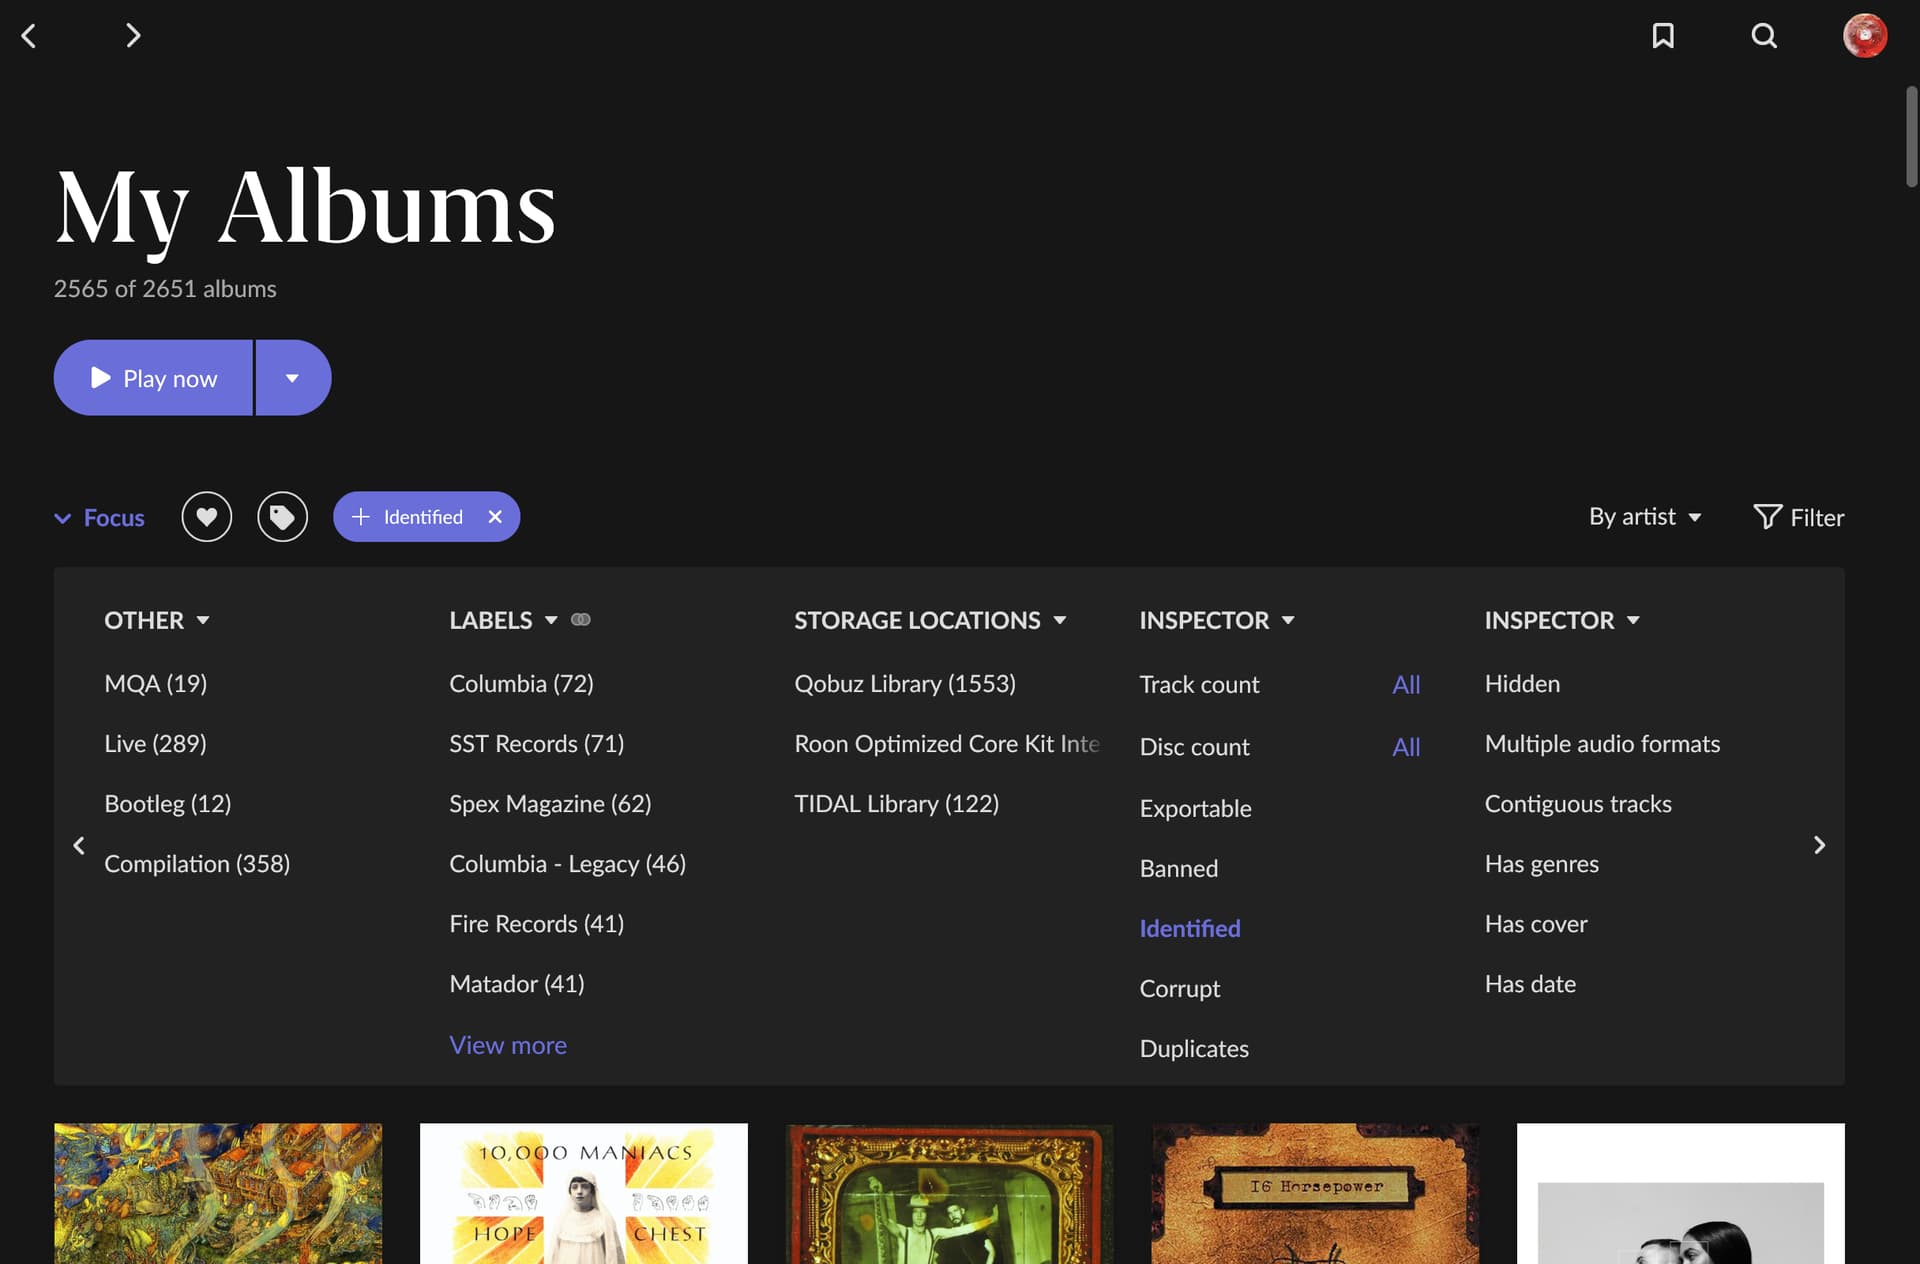Open the user profile avatar
The height and width of the screenshot is (1264, 1920).
tap(1865, 36)
